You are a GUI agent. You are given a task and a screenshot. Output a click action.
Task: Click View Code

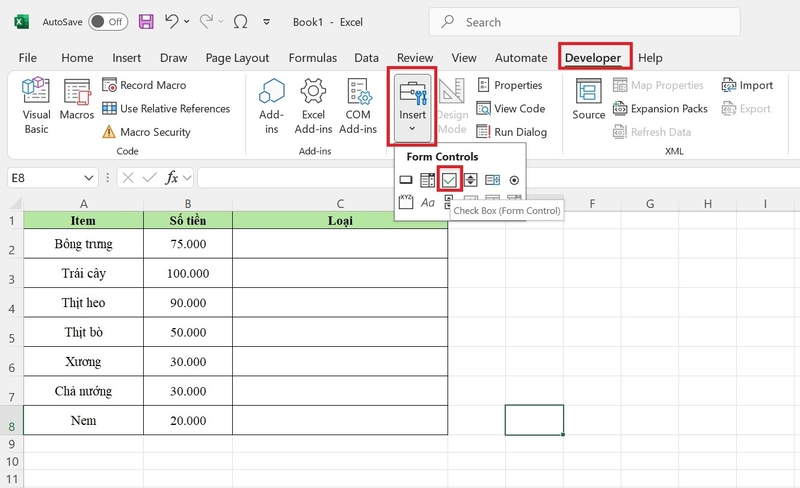pos(511,109)
